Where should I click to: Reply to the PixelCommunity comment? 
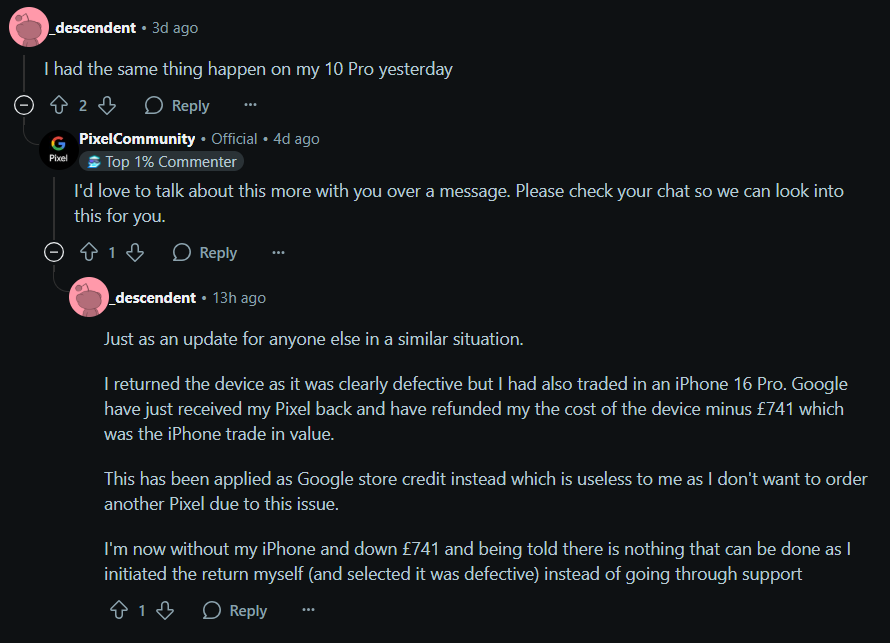pyautogui.click(x=205, y=252)
